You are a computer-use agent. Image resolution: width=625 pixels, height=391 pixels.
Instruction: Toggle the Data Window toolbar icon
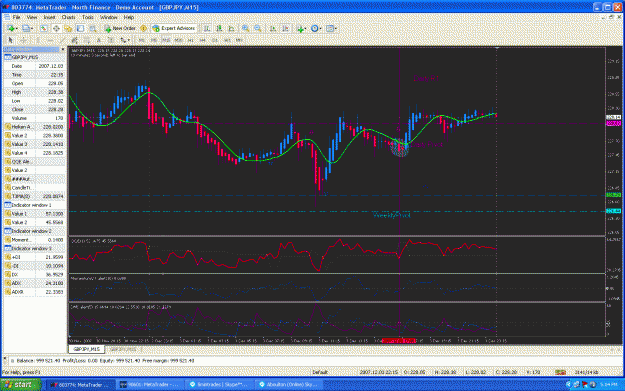click(56, 28)
